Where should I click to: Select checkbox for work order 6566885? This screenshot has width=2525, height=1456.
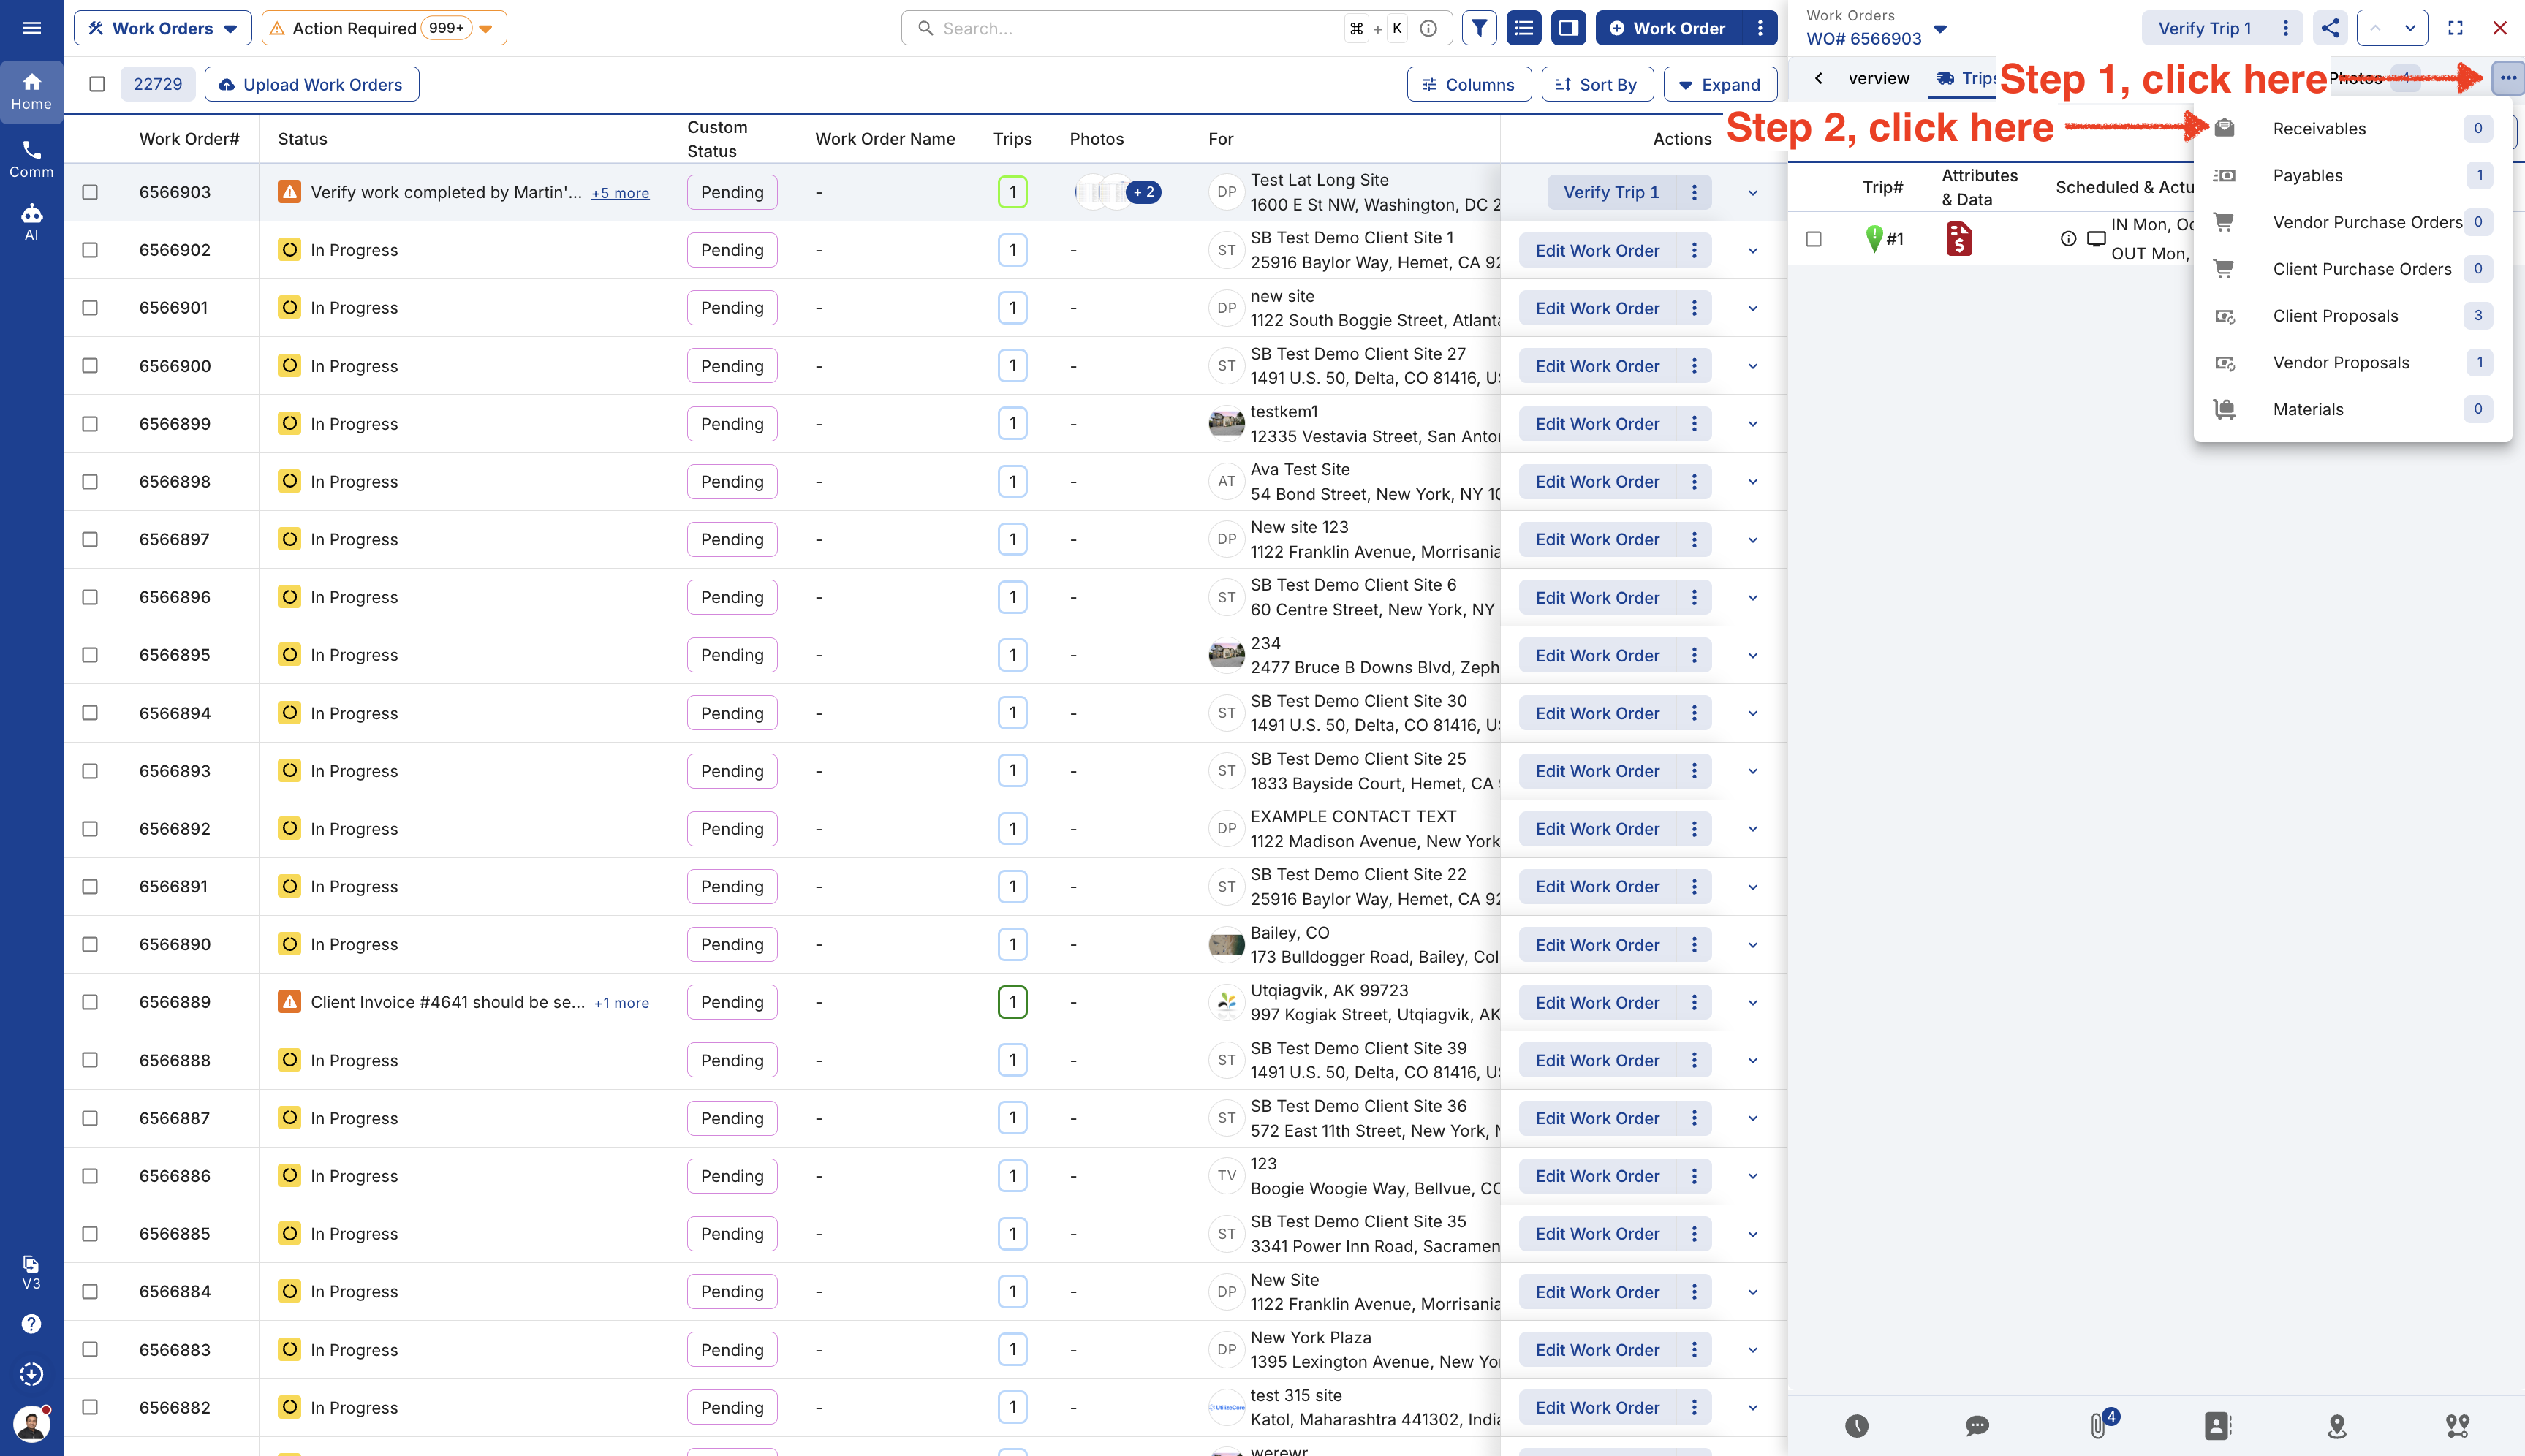click(90, 1234)
